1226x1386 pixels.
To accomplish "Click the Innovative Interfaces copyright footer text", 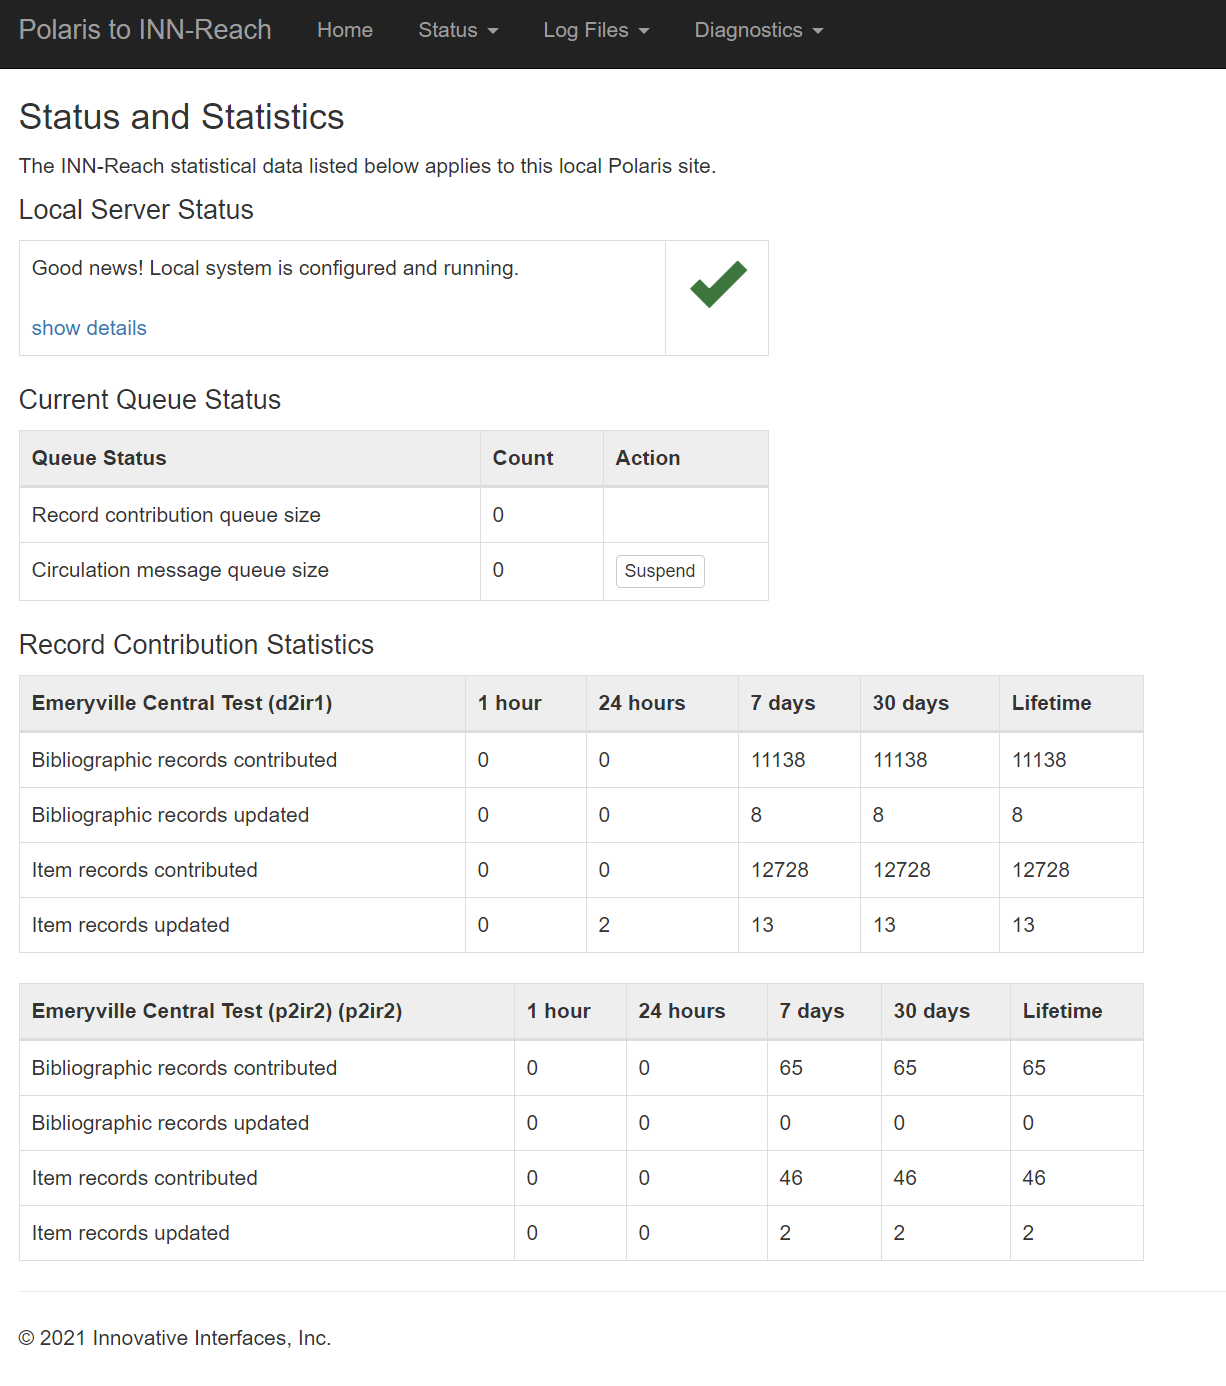I will 175,1338.
